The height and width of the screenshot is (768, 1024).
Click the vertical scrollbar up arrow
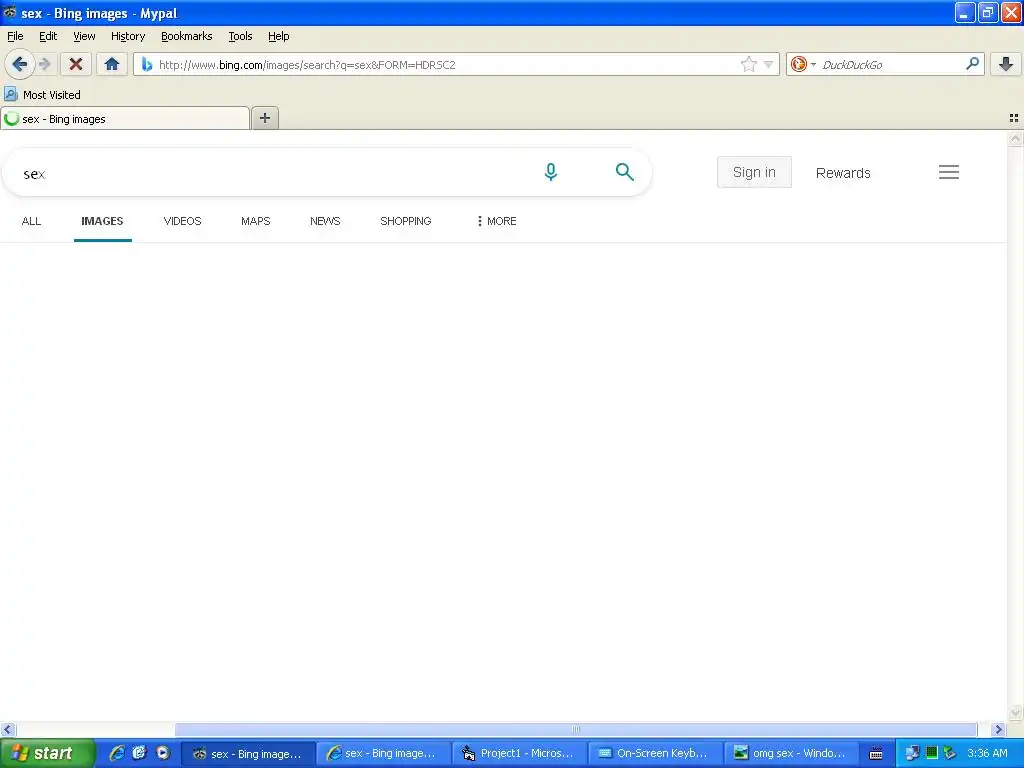1015,138
